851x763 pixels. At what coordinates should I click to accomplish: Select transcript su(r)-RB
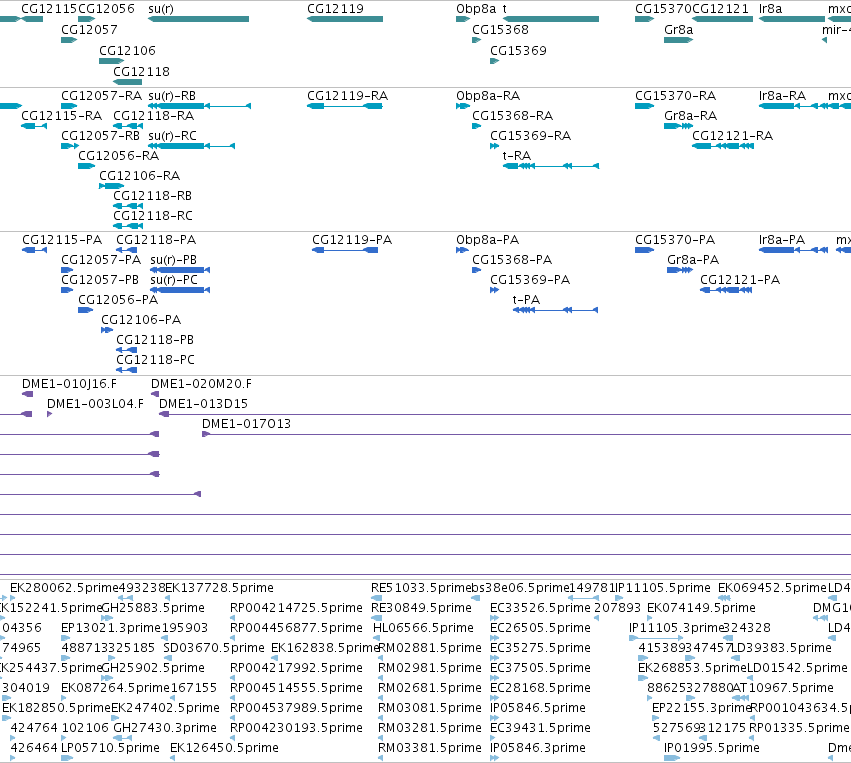point(172,96)
